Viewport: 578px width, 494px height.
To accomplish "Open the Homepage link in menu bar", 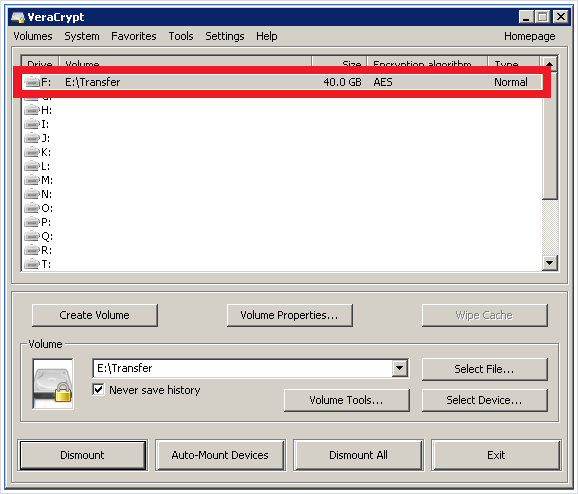I will (x=530, y=36).
